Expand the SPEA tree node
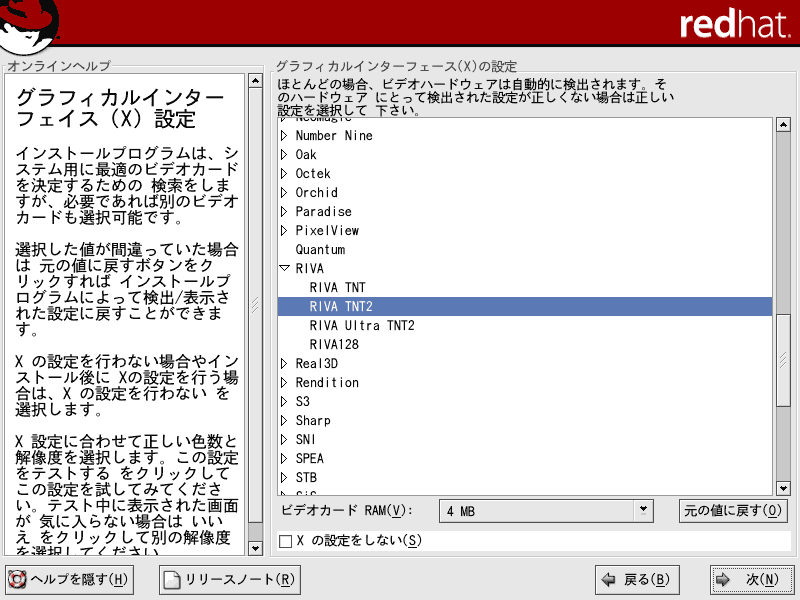800x600 pixels. tap(284, 459)
